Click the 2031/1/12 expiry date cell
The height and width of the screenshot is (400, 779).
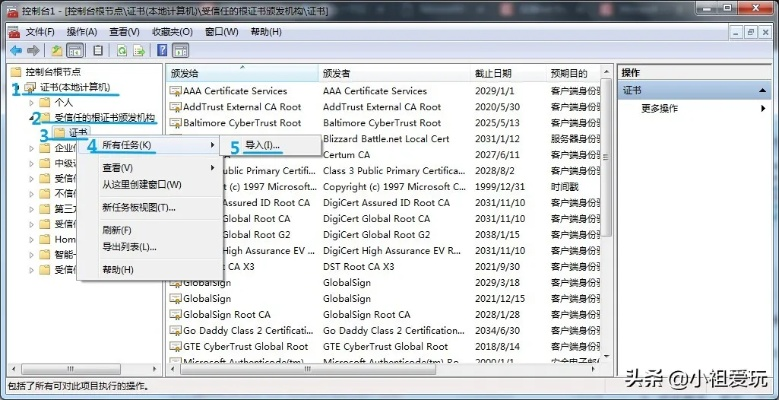[x=496, y=139]
